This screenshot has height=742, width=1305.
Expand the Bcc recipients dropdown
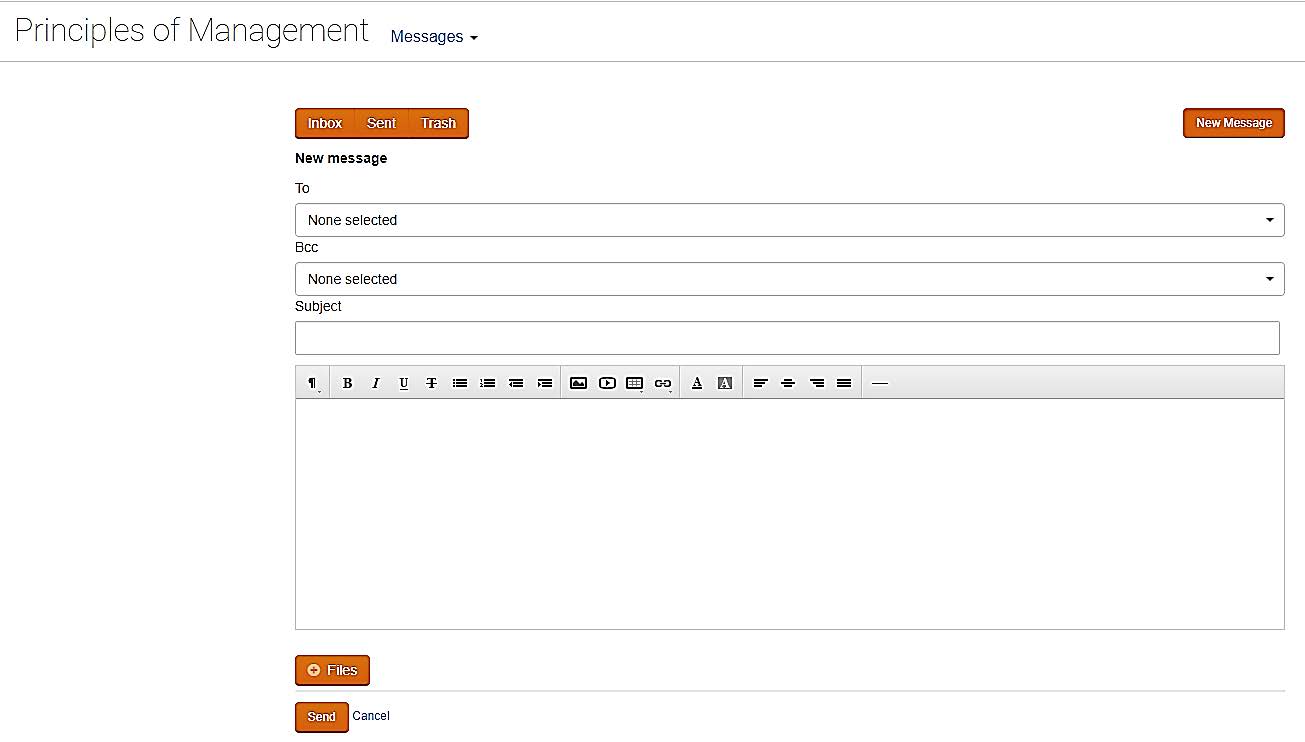coord(789,279)
